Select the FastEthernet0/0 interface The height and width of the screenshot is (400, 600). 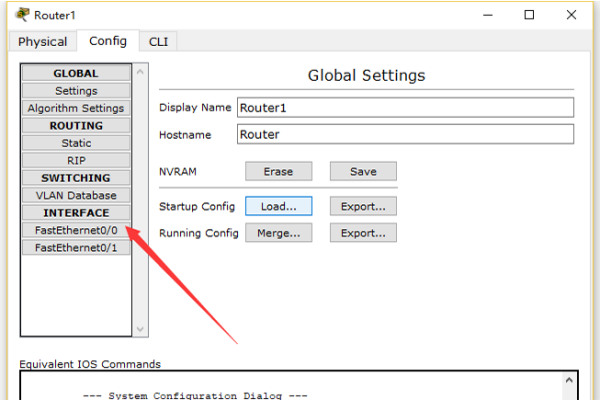[x=76, y=230]
